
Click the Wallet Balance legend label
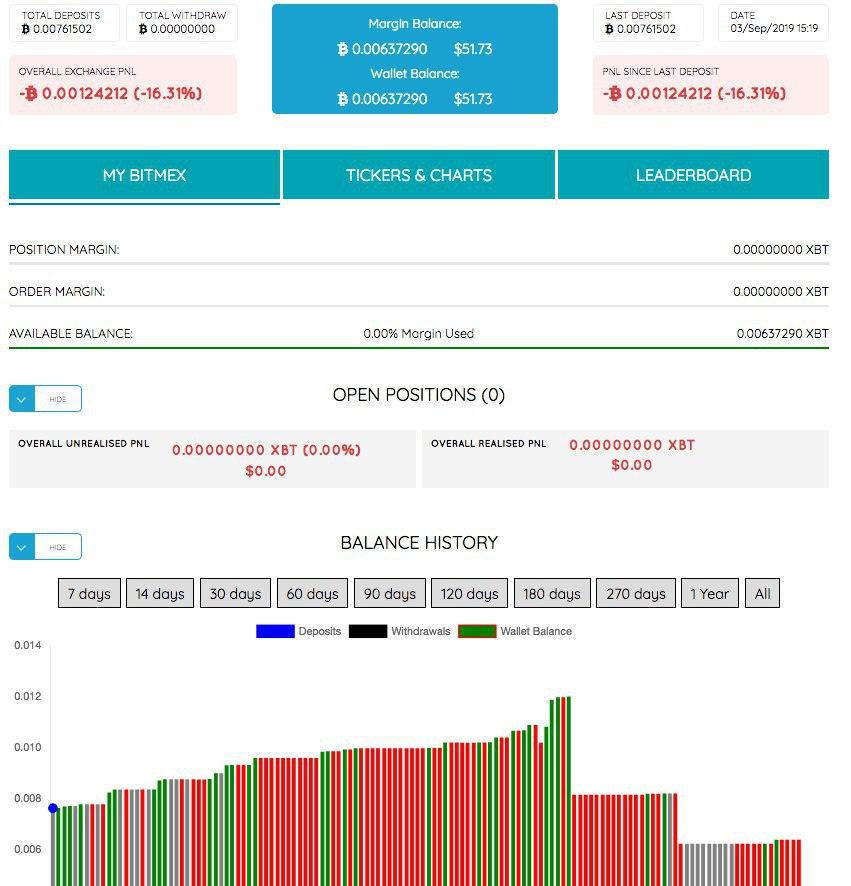coord(536,631)
